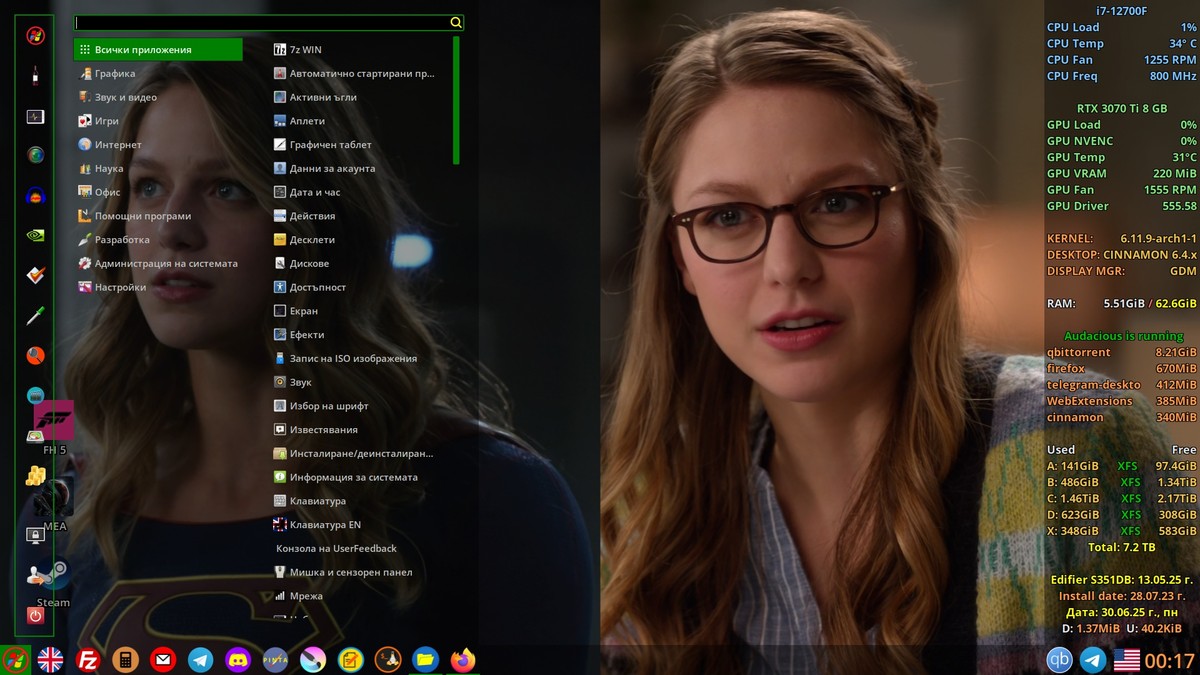Open Pinta image editor in taskbar

(x=275, y=660)
